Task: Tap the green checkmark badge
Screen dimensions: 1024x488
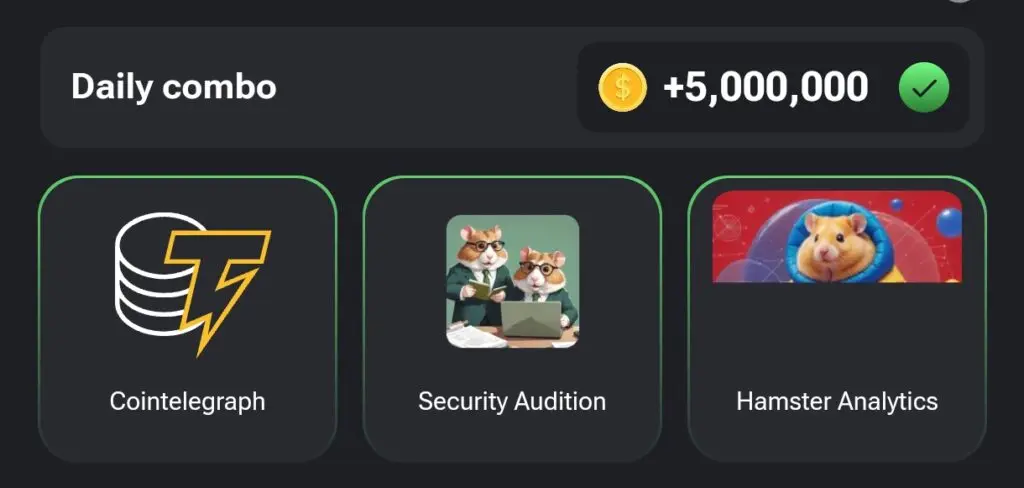Action: [x=923, y=88]
